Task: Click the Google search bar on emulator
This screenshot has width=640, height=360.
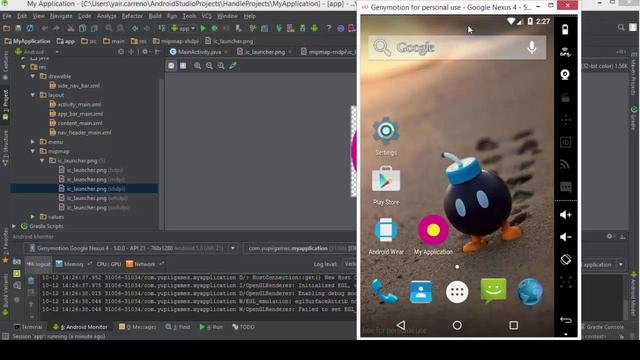Action: click(x=457, y=47)
